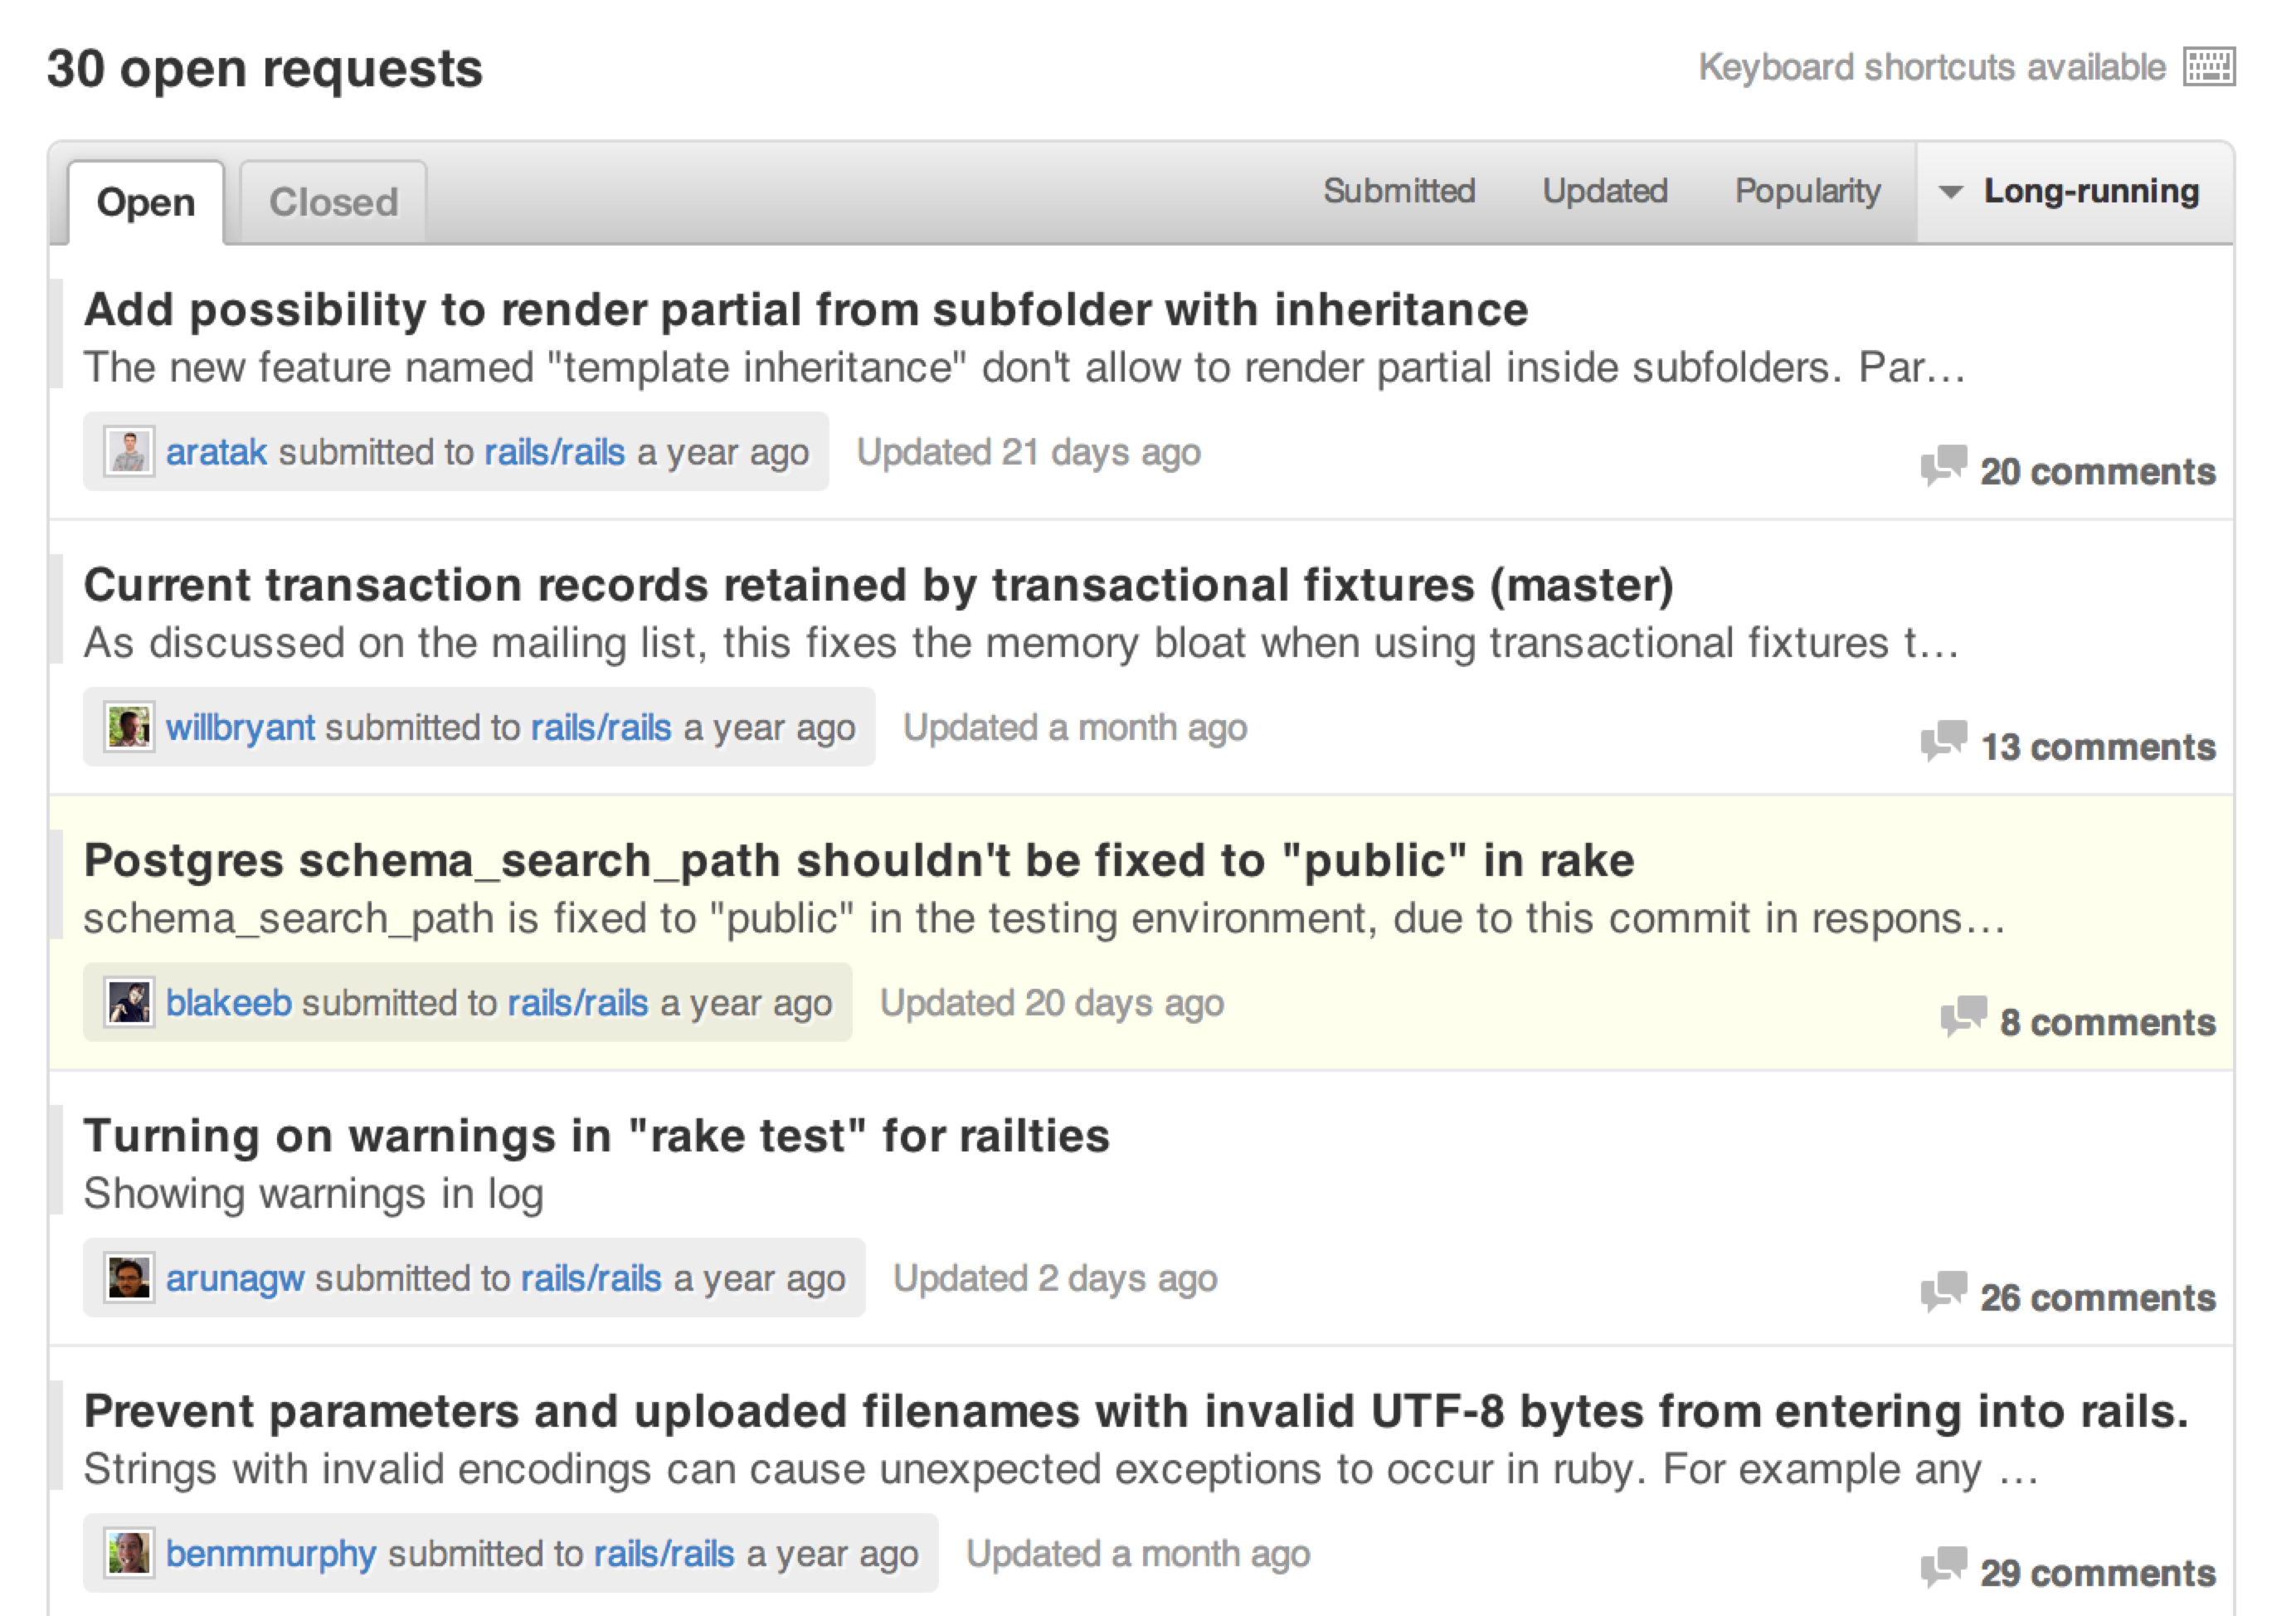The height and width of the screenshot is (1616, 2296).
Task: Open the blakeeb user profile link
Action: tap(228, 1003)
